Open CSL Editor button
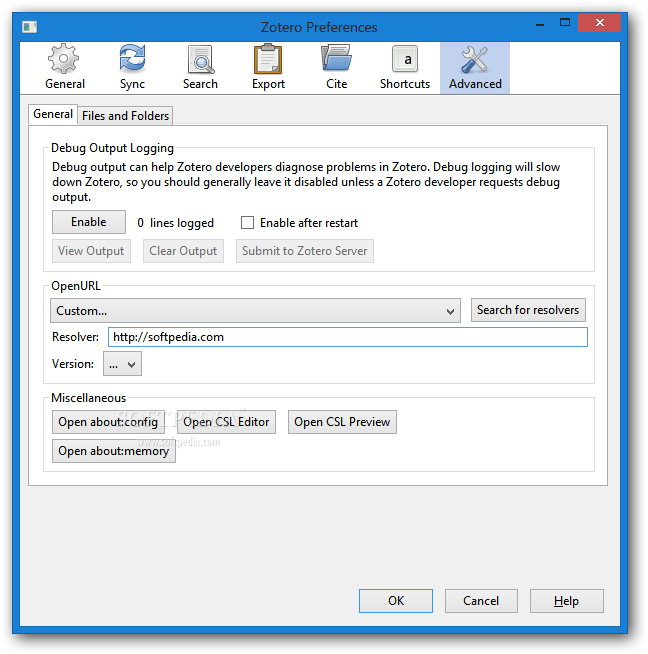Image resolution: width=648 pixels, height=654 pixels. pyautogui.click(x=226, y=422)
